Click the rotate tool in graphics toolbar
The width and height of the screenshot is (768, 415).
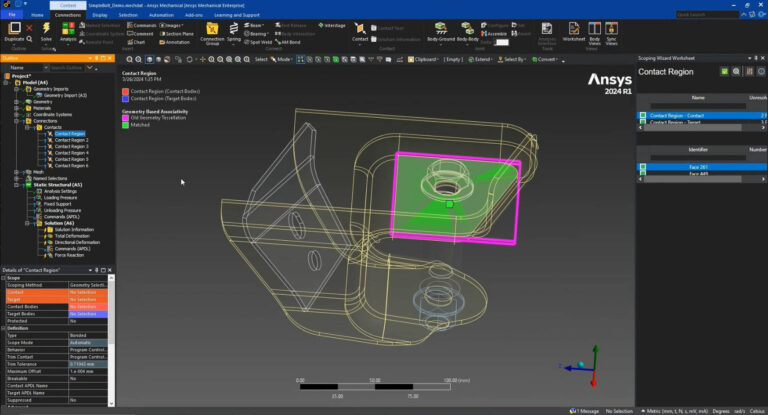[x=190, y=59]
